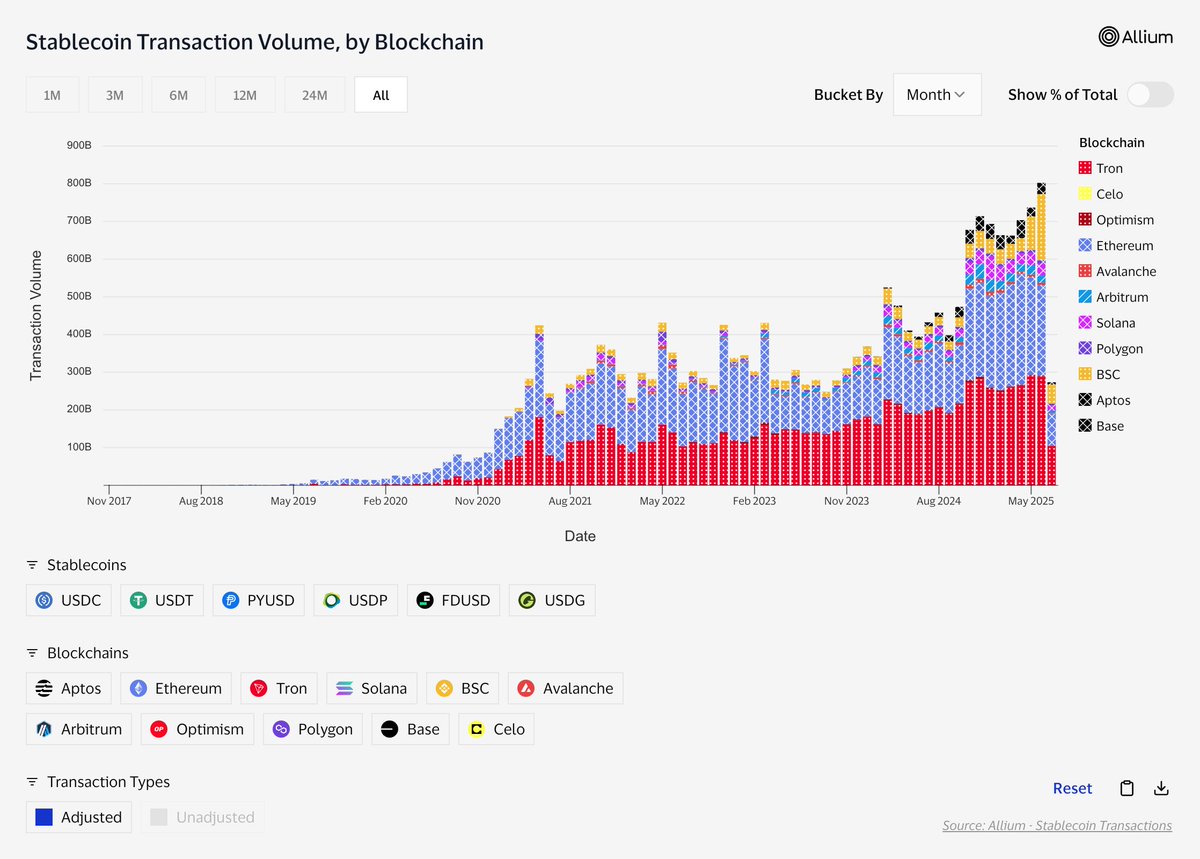Click the Arbitrum legend color swatch
1200x859 pixels.
(1085, 297)
